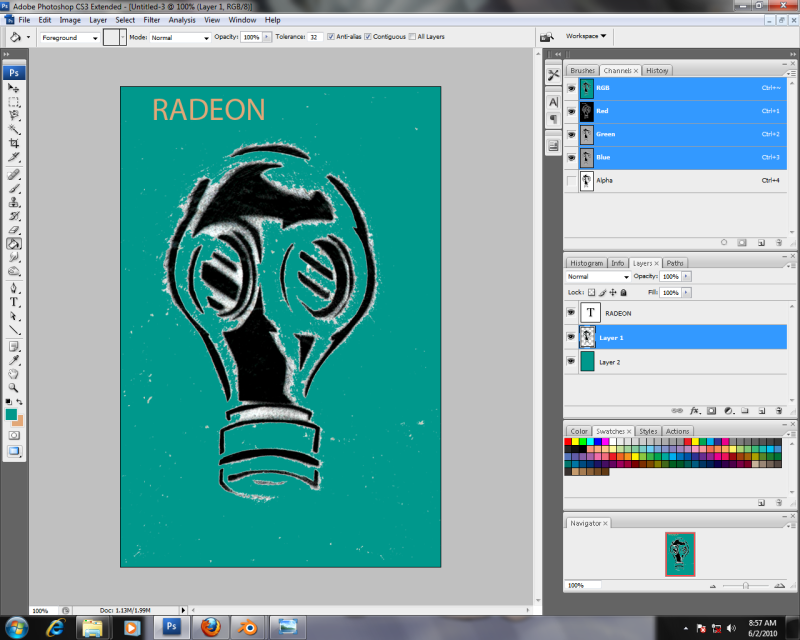
Task: Switch to the History tab
Action: [657, 70]
